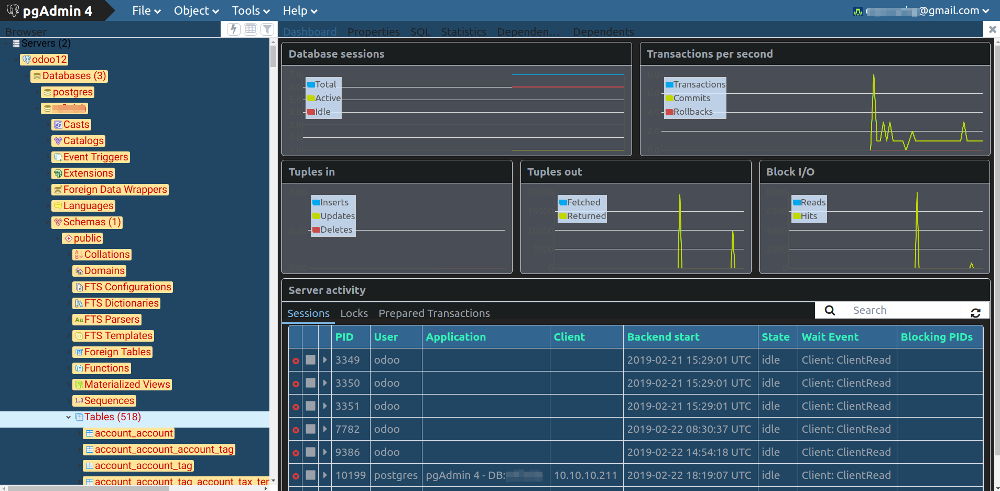Select the Sequences tree node
1000x491 pixels.
click(x=104, y=400)
